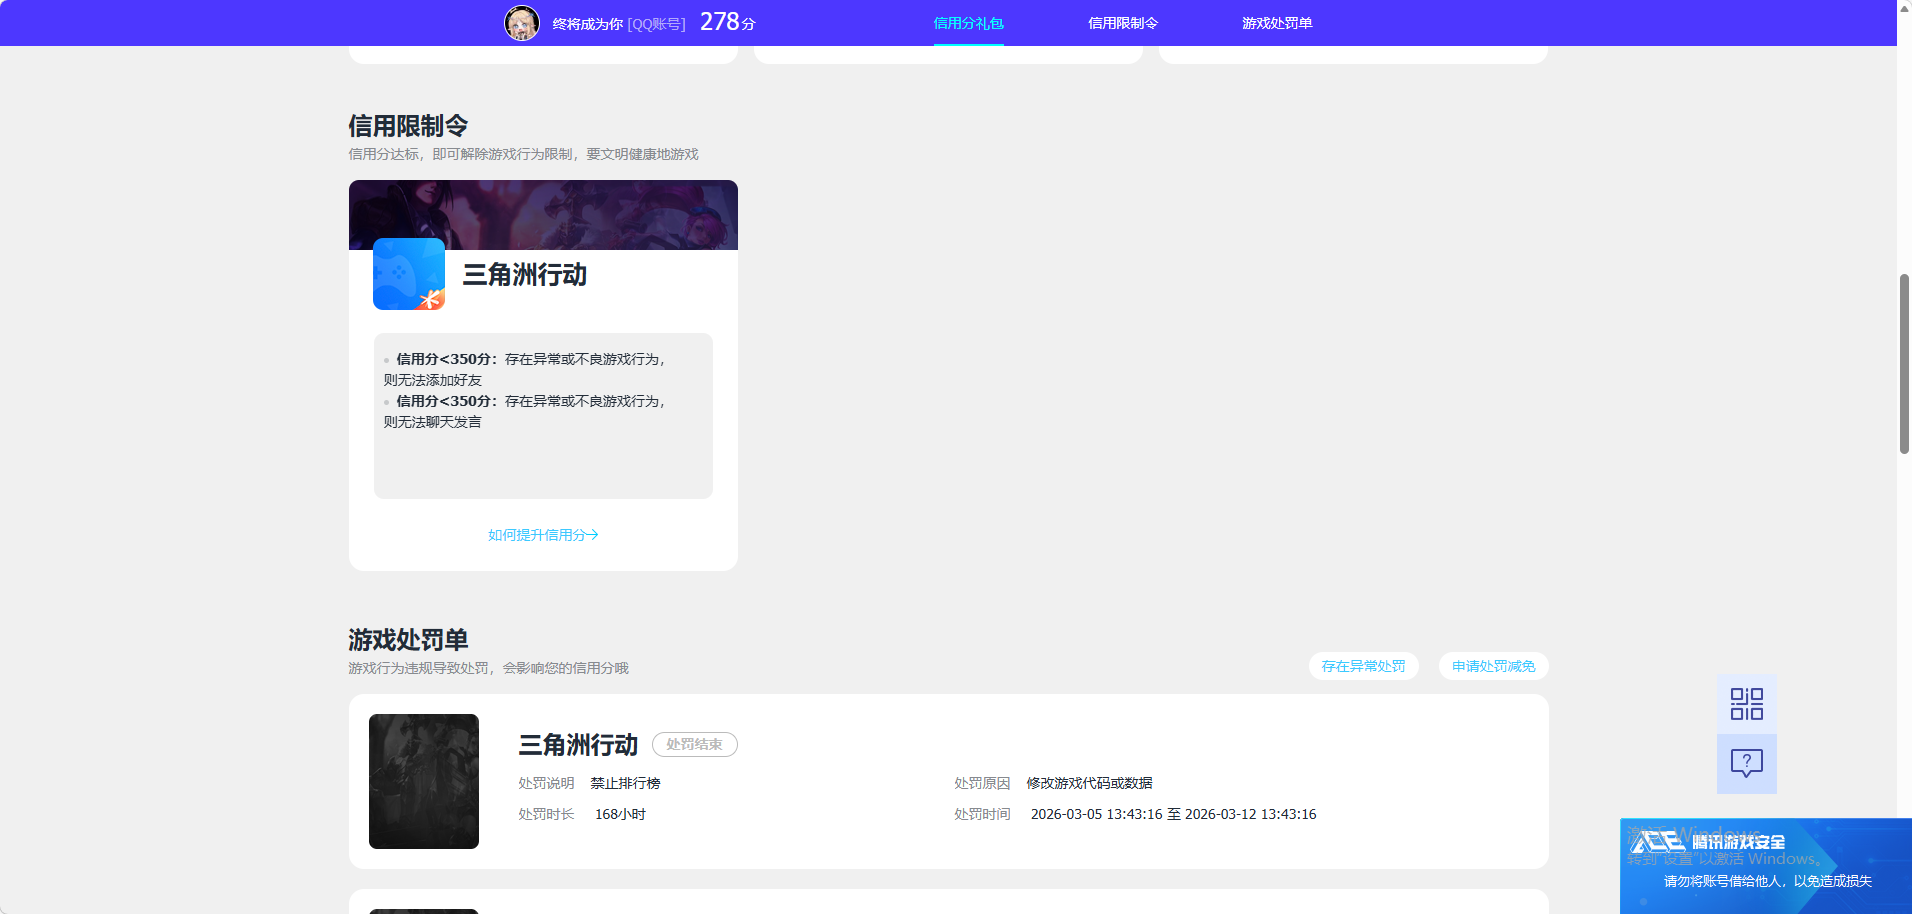The width and height of the screenshot is (1912, 914).
Task: Click the blue gamepad icon of 三角洲行动
Action: tap(408, 274)
